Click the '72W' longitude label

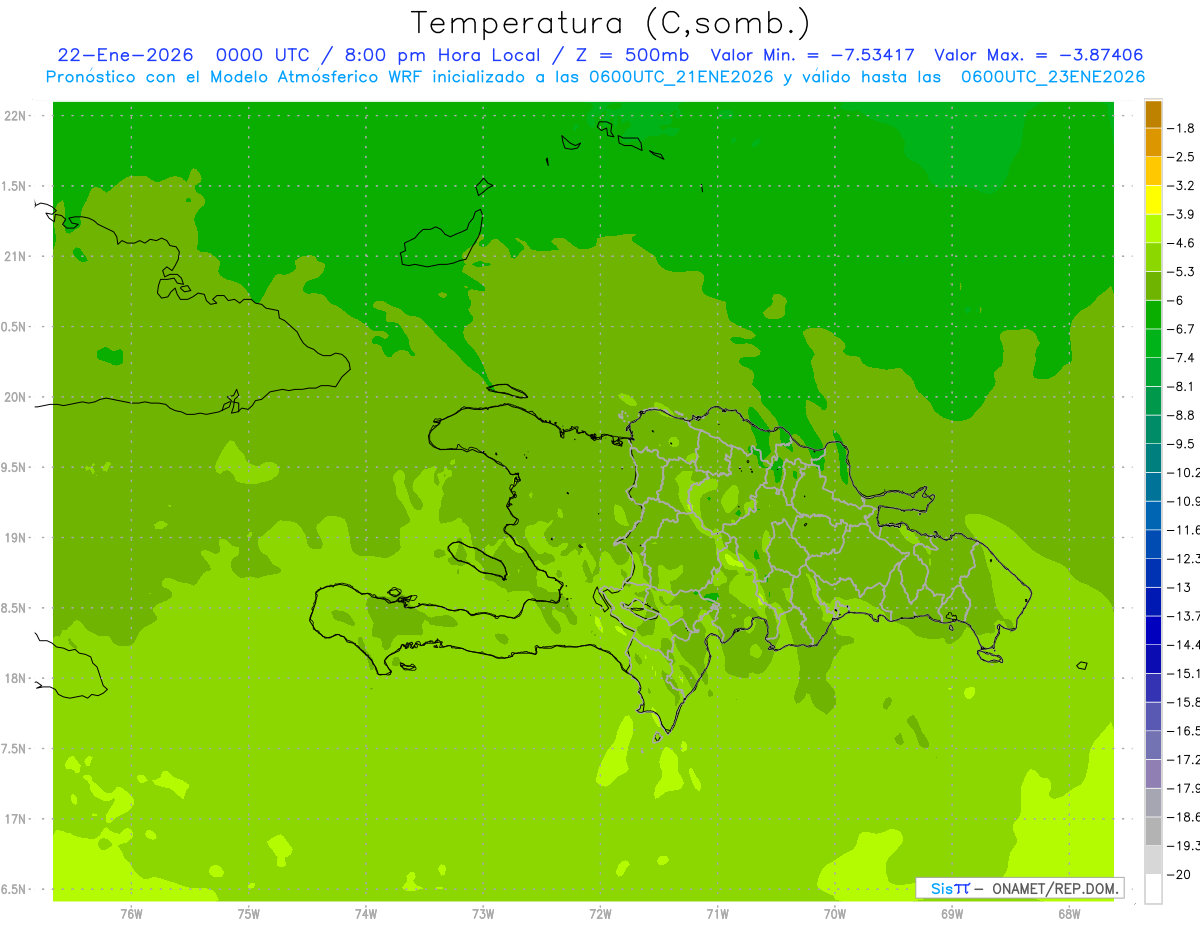600,913
